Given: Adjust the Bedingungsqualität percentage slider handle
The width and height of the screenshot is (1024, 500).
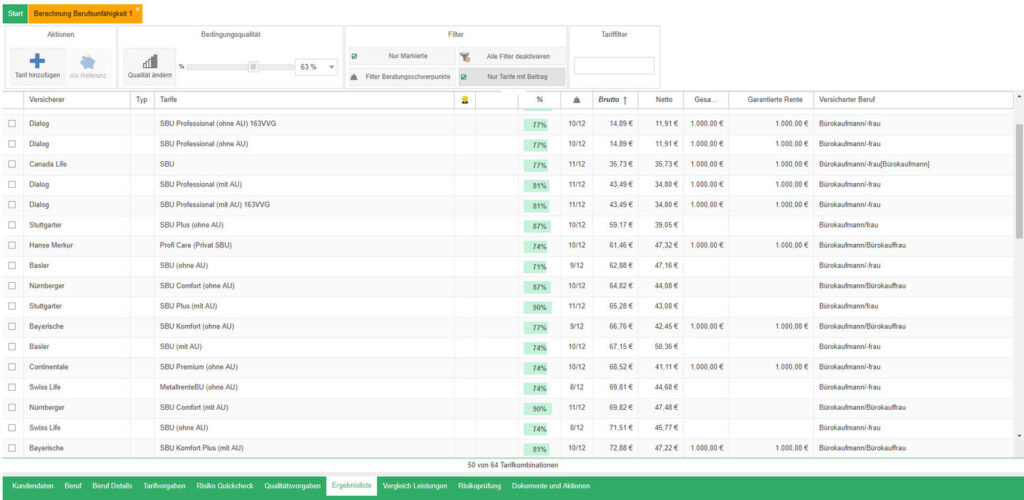Looking at the screenshot, I should click(x=253, y=67).
